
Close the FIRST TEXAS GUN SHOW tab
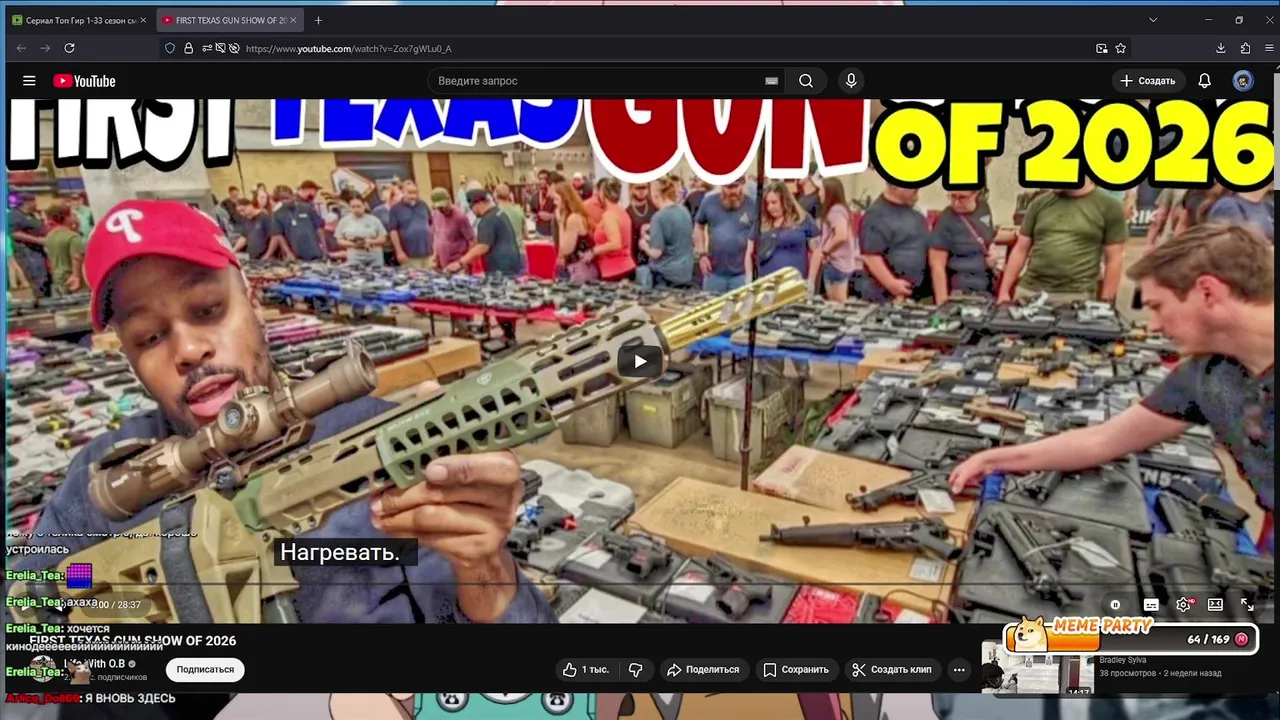tap(293, 20)
